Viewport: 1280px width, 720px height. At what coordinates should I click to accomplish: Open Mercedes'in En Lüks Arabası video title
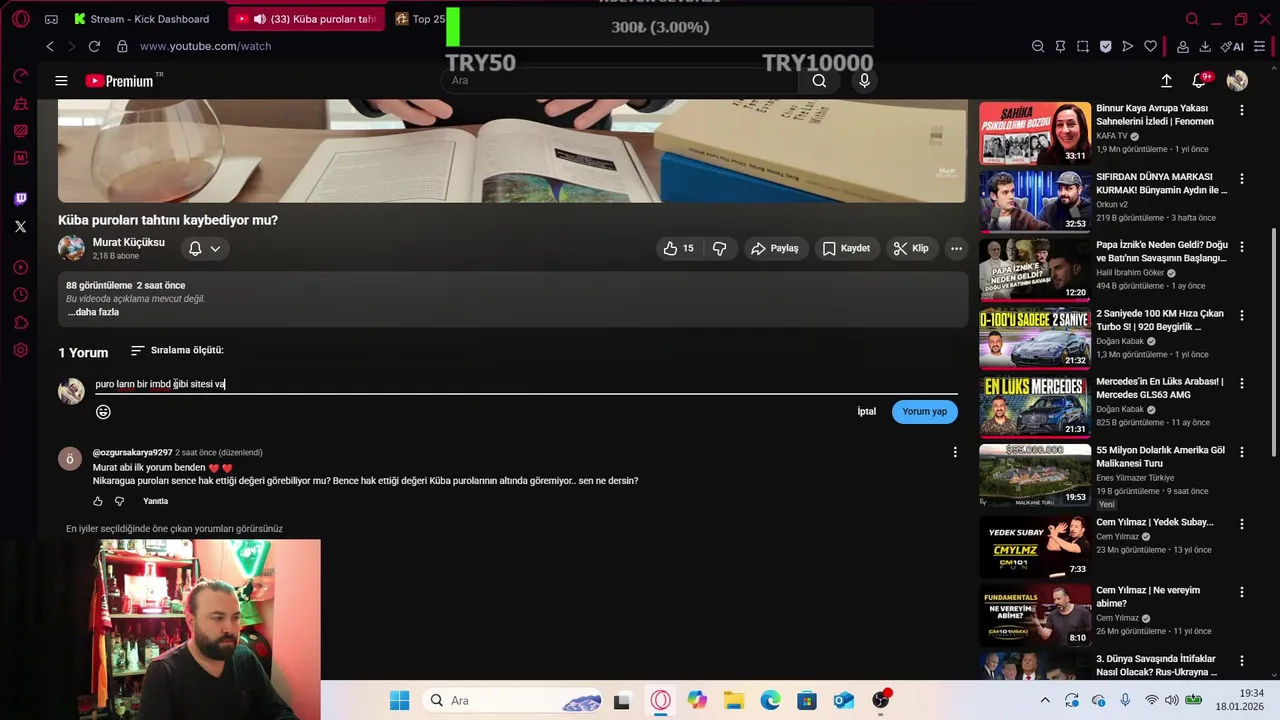[1160, 388]
